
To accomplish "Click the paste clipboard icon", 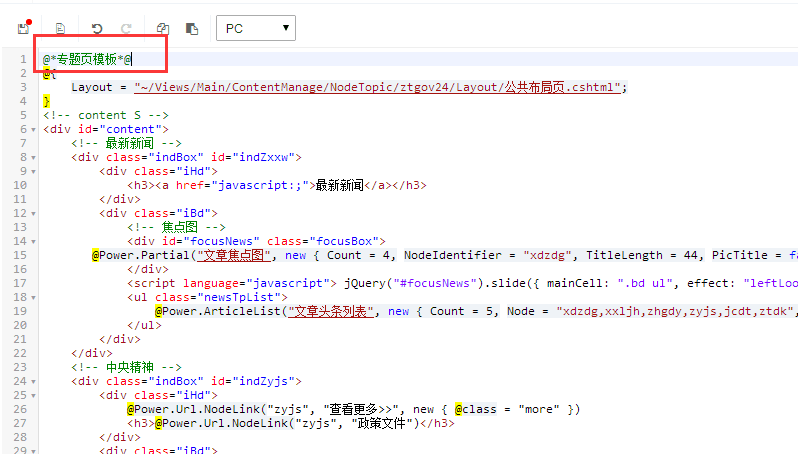I will [x=192, y=29].
